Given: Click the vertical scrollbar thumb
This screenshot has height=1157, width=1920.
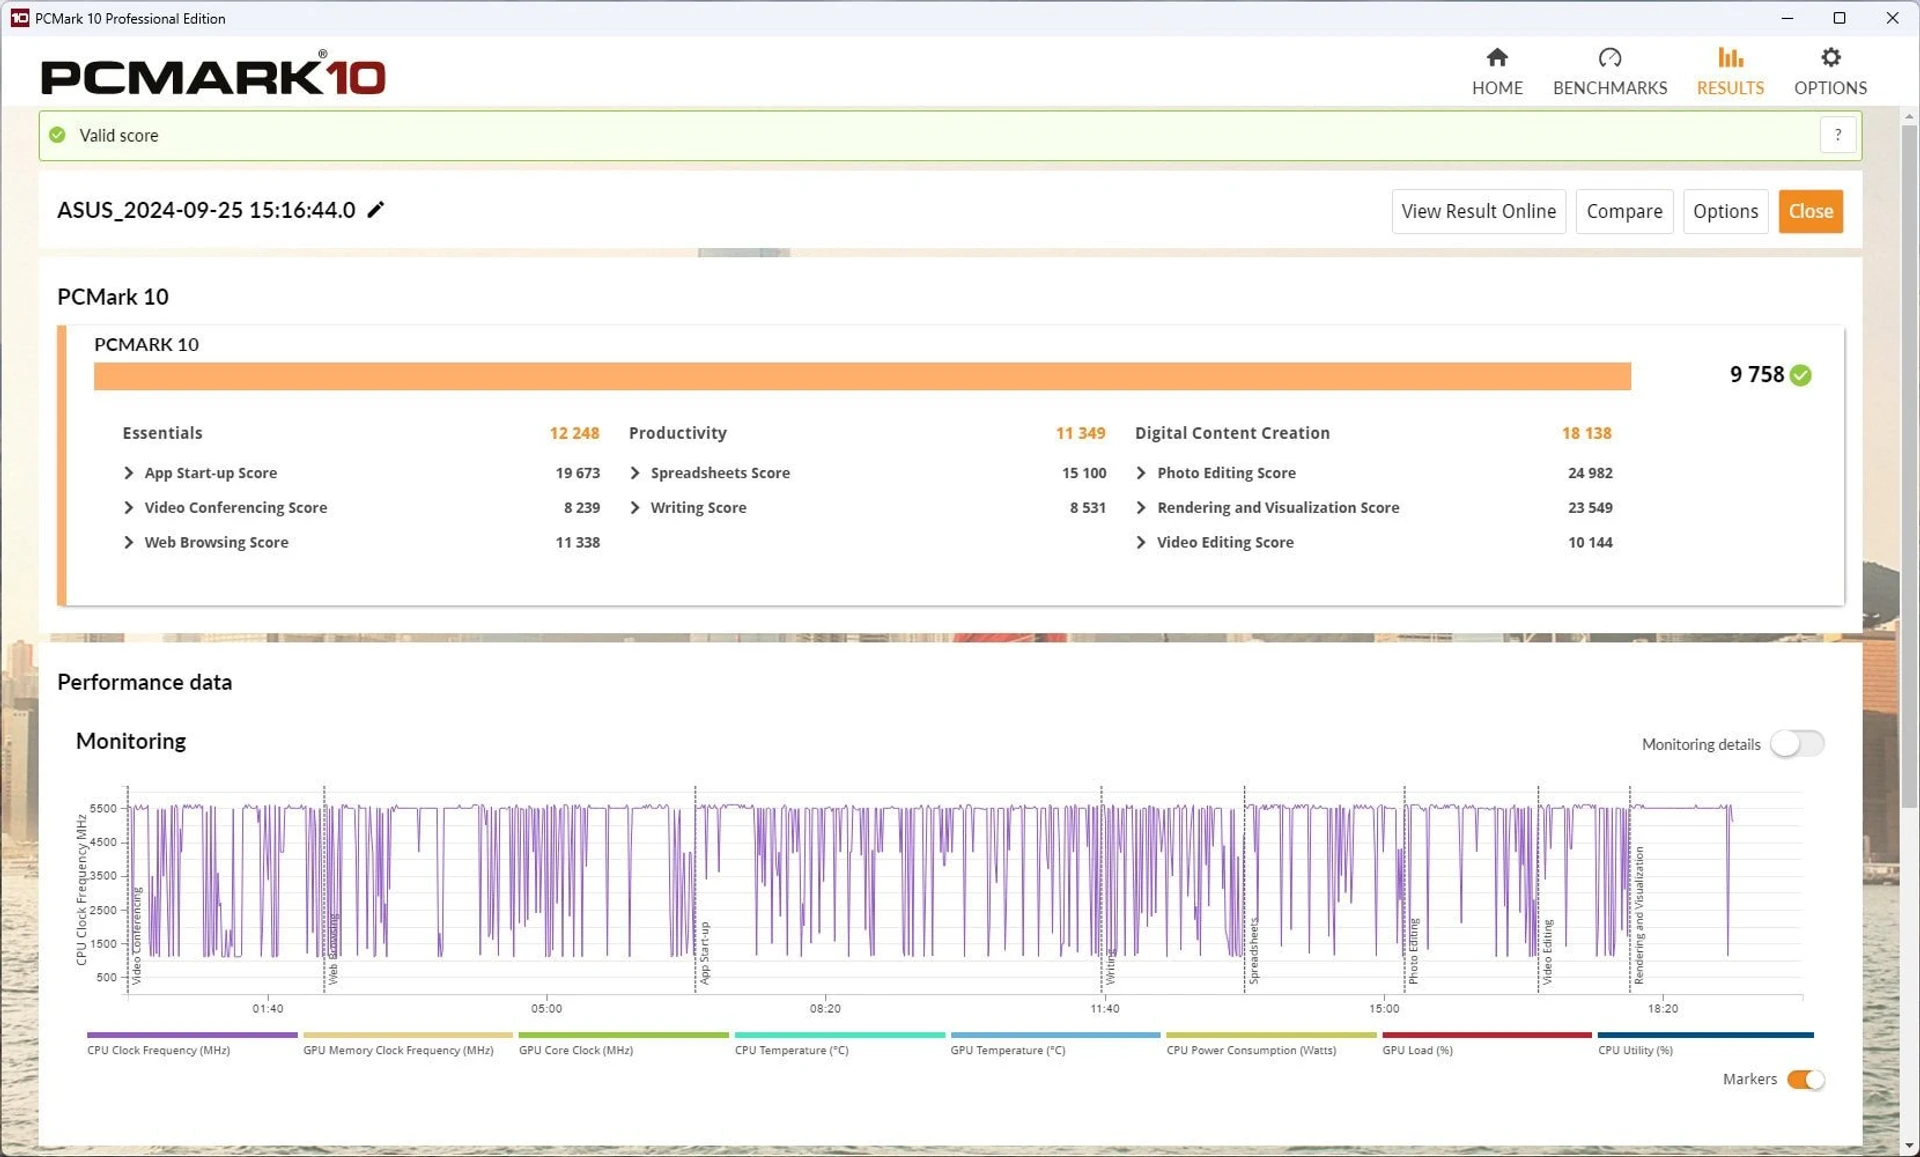Looking at the screenshot, I should tap(1909, 465).
